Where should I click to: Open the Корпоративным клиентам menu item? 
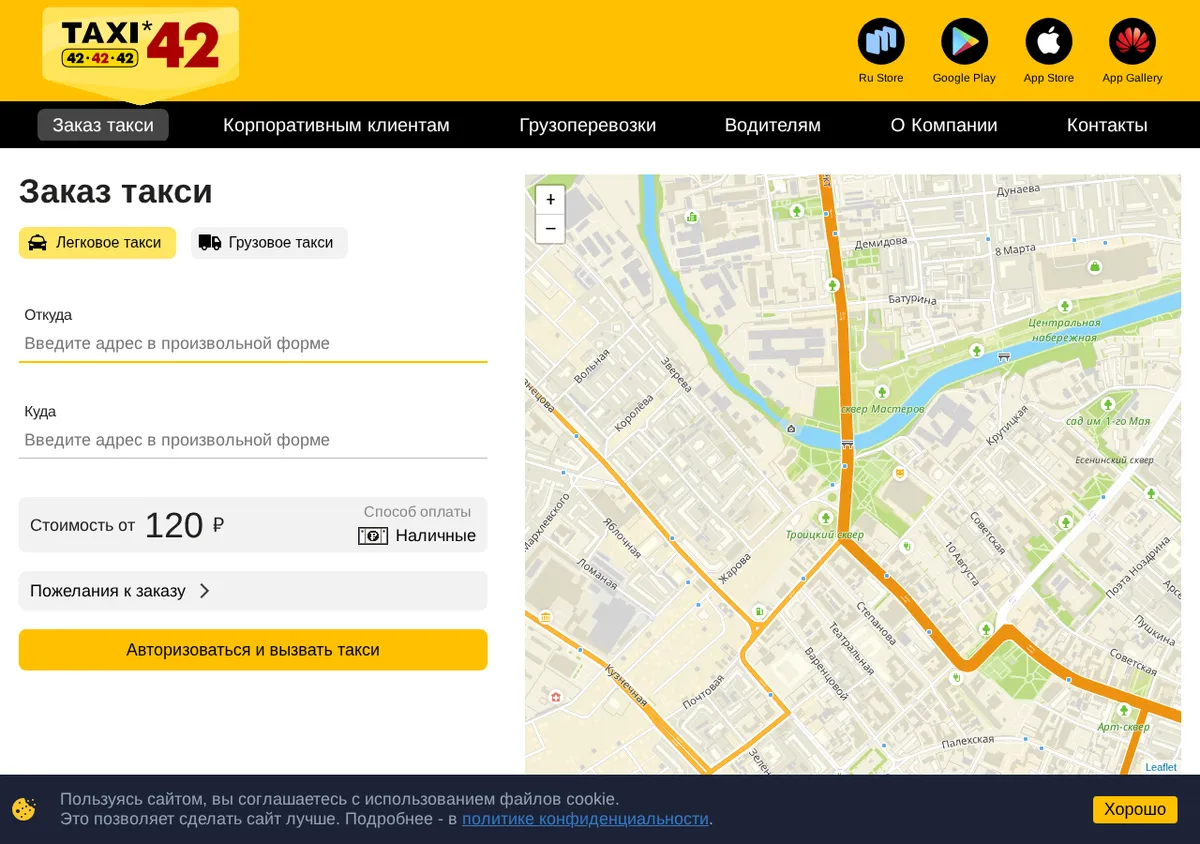pyautogui.click(x=336, y=125)
